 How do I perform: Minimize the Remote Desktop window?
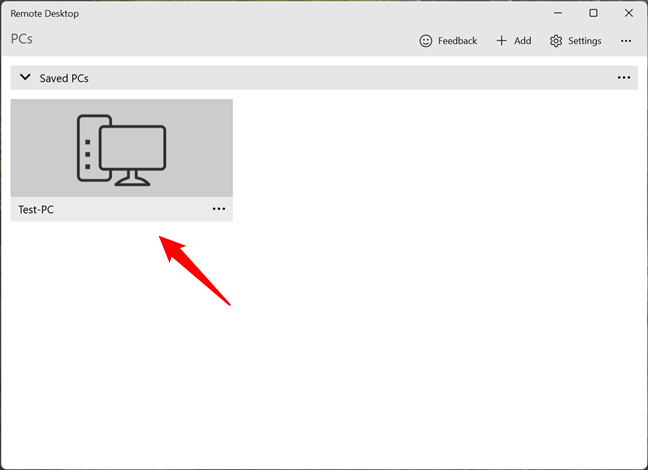[557, 13]
